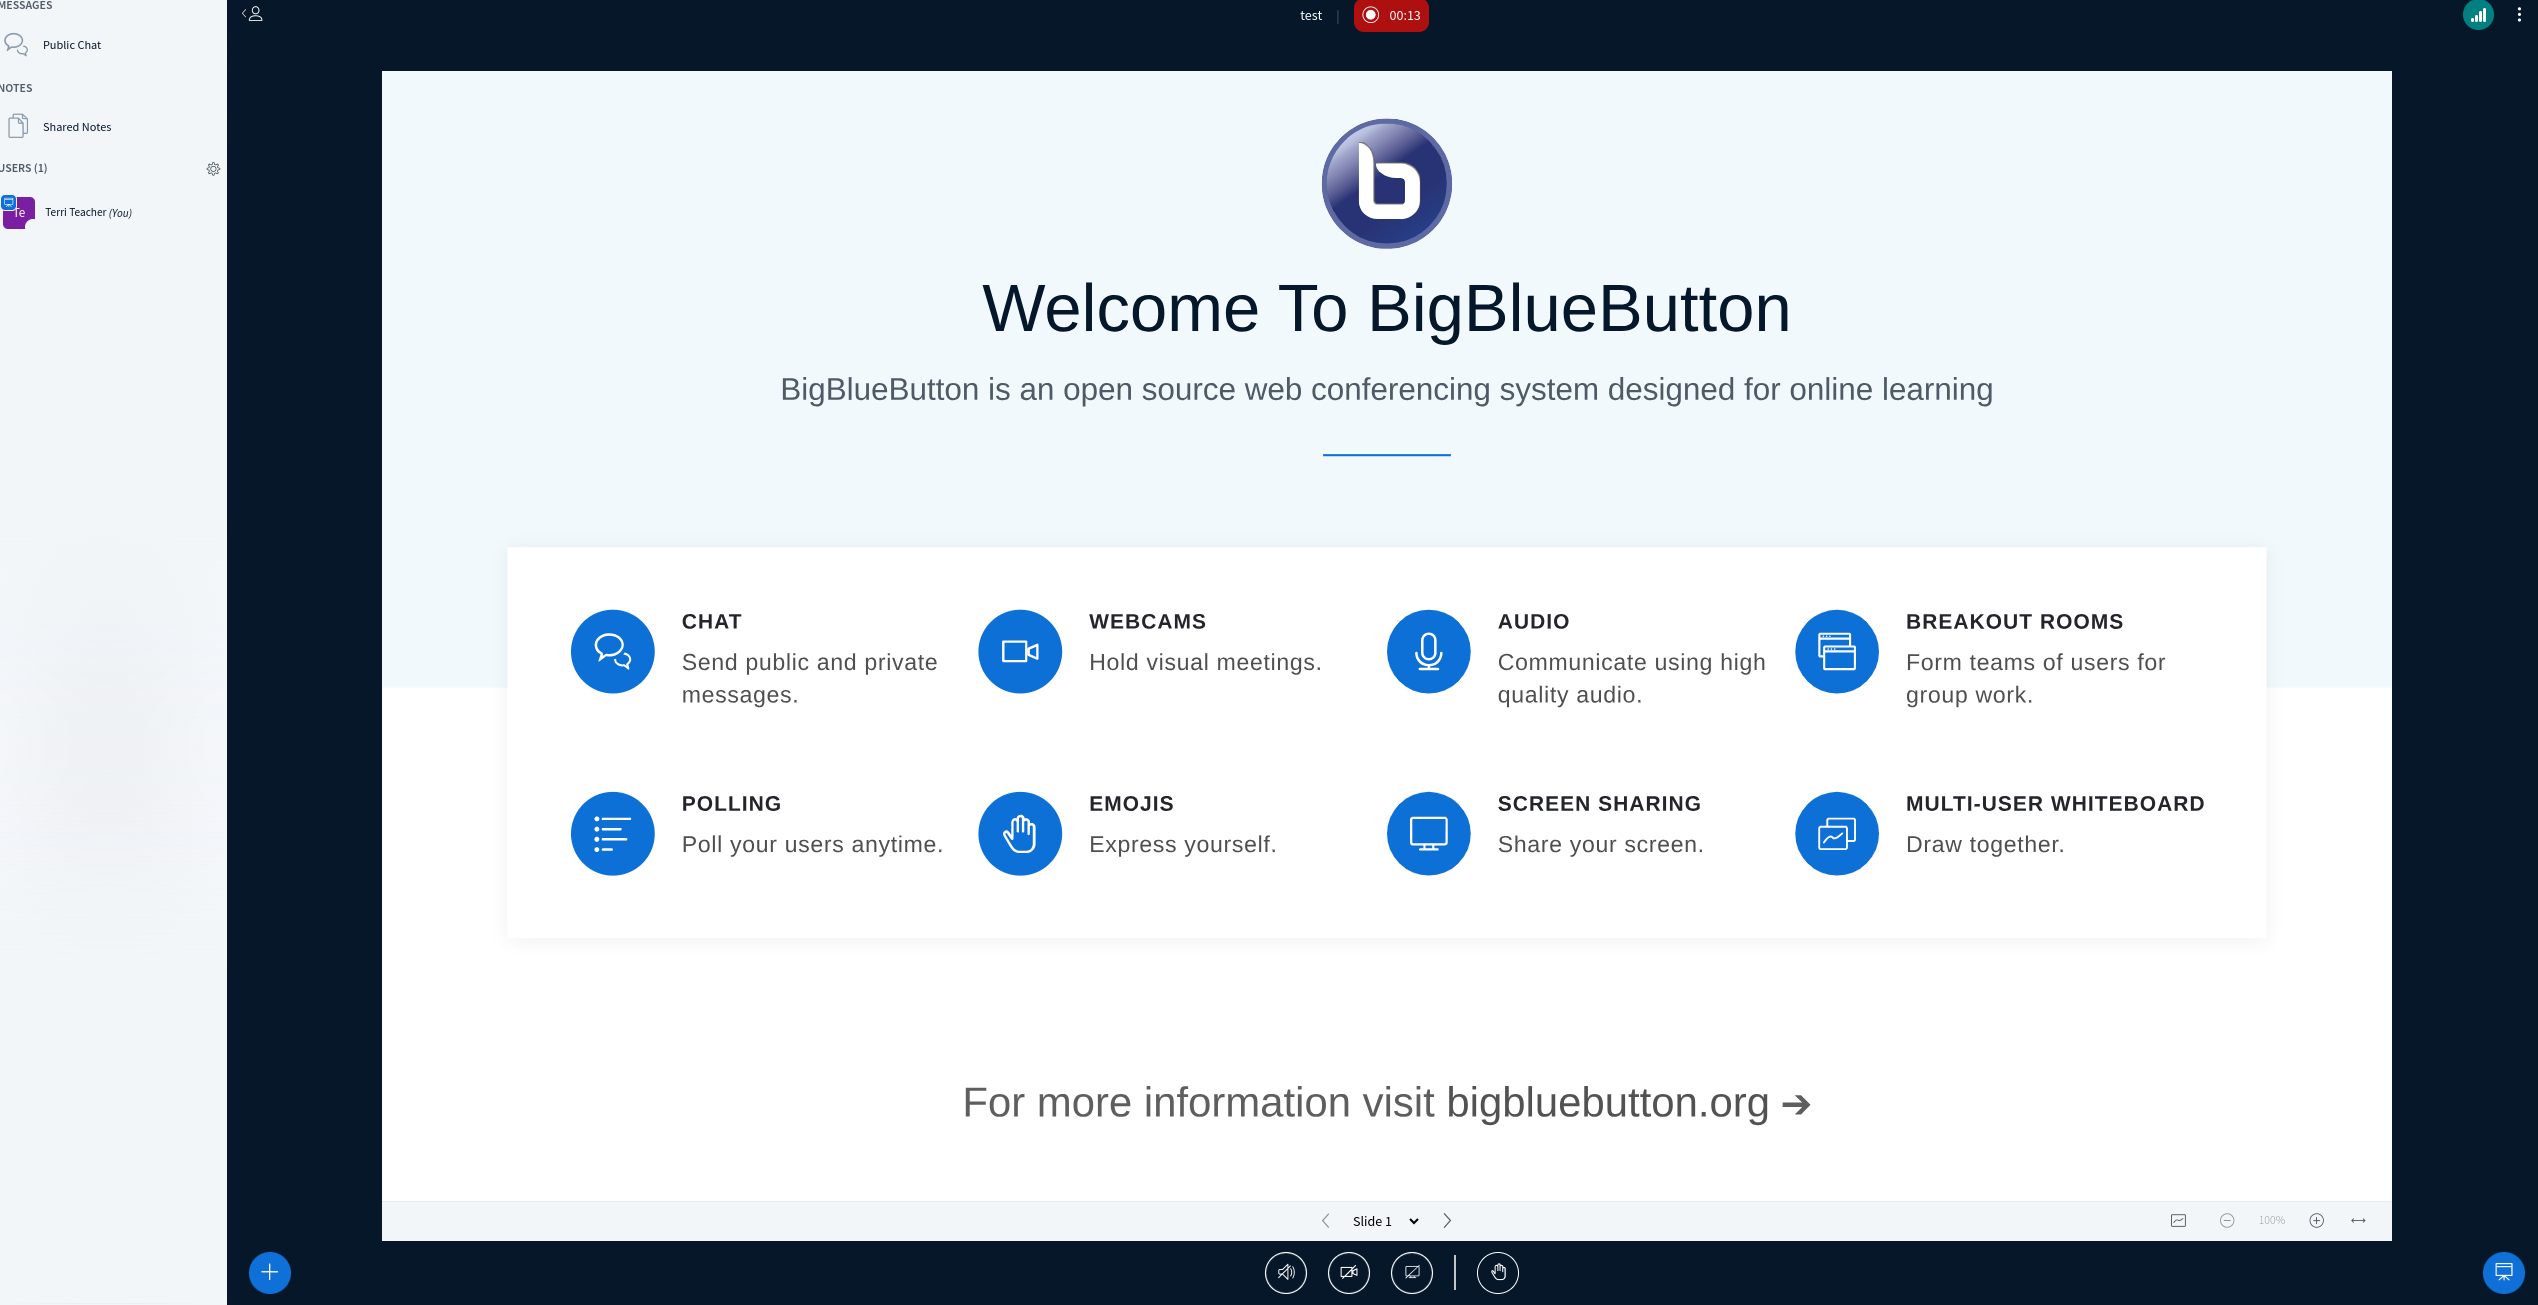The height and width of the screenshot is (1305, 2538).
Task: Fit the slide to width
Action: coord(2358,1221)
